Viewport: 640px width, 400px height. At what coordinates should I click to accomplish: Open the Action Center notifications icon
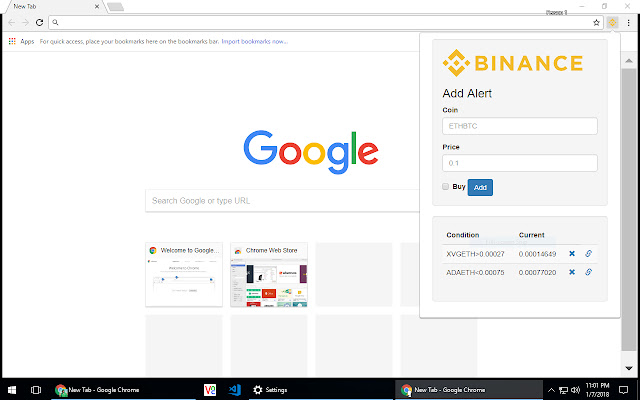coord(623,390)
